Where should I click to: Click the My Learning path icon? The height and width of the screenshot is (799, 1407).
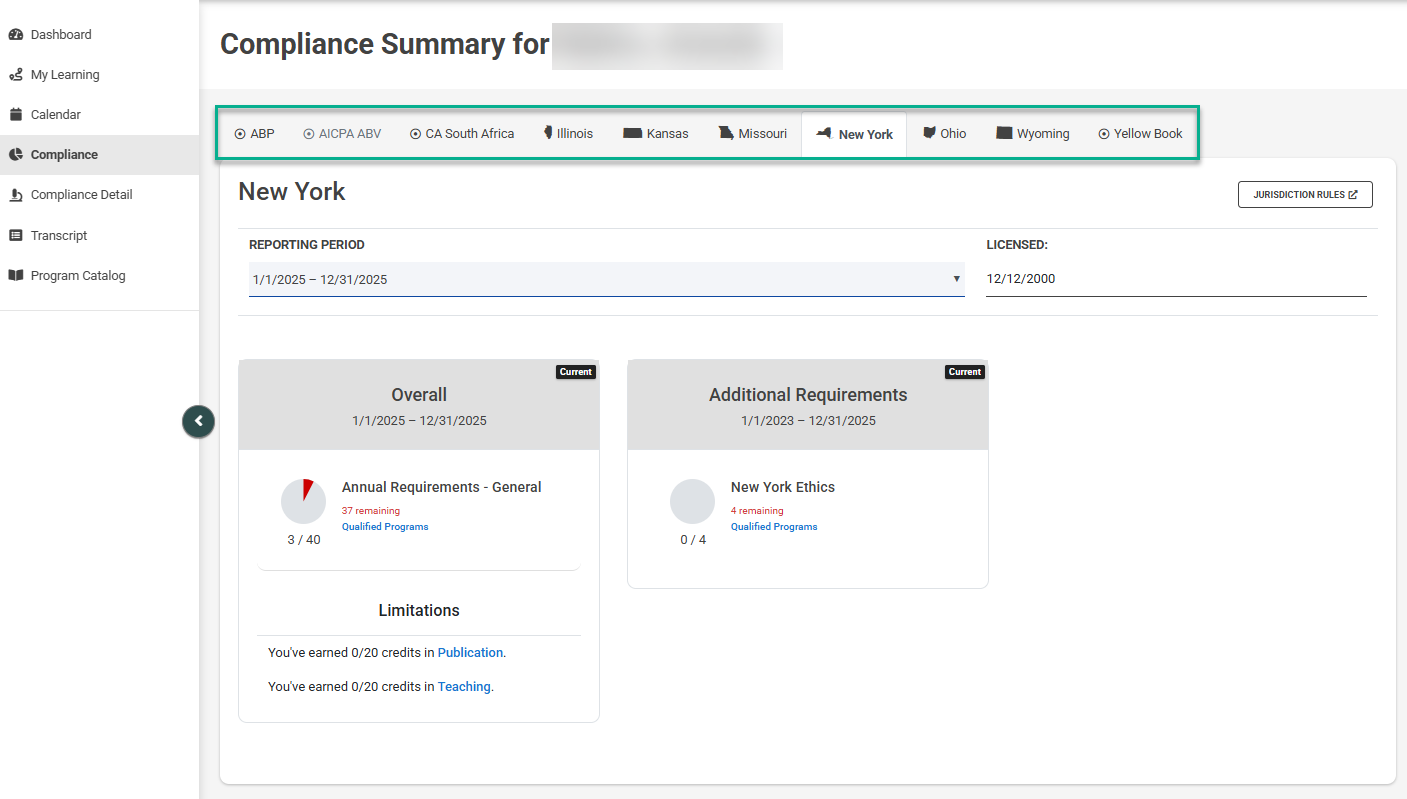tap(16, 75)
